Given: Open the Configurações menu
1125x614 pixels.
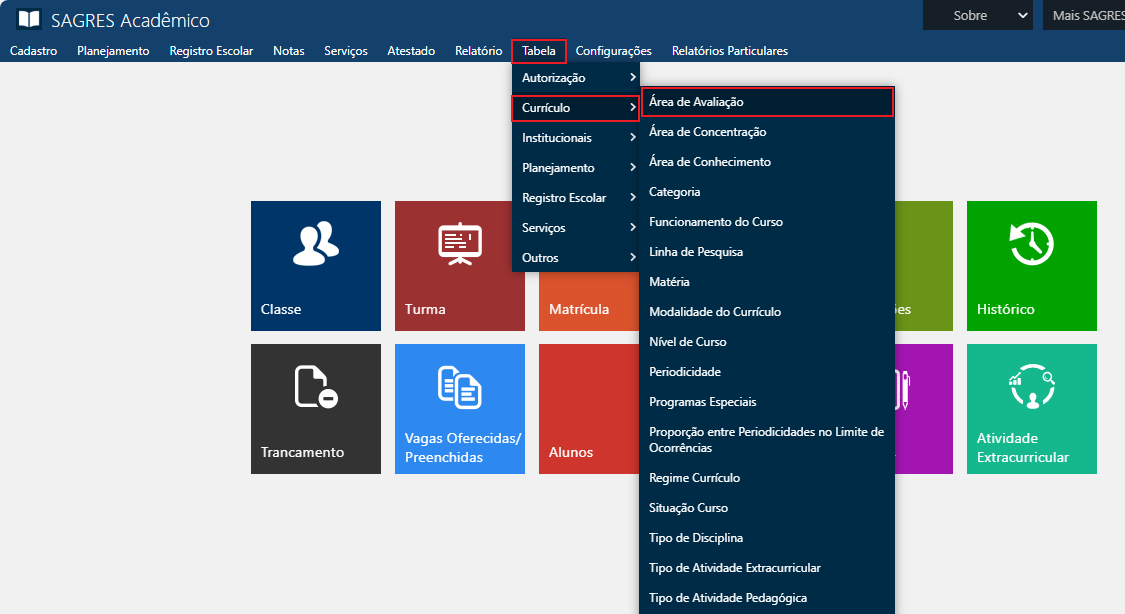Looking at the screenshot, I should 613,51.
